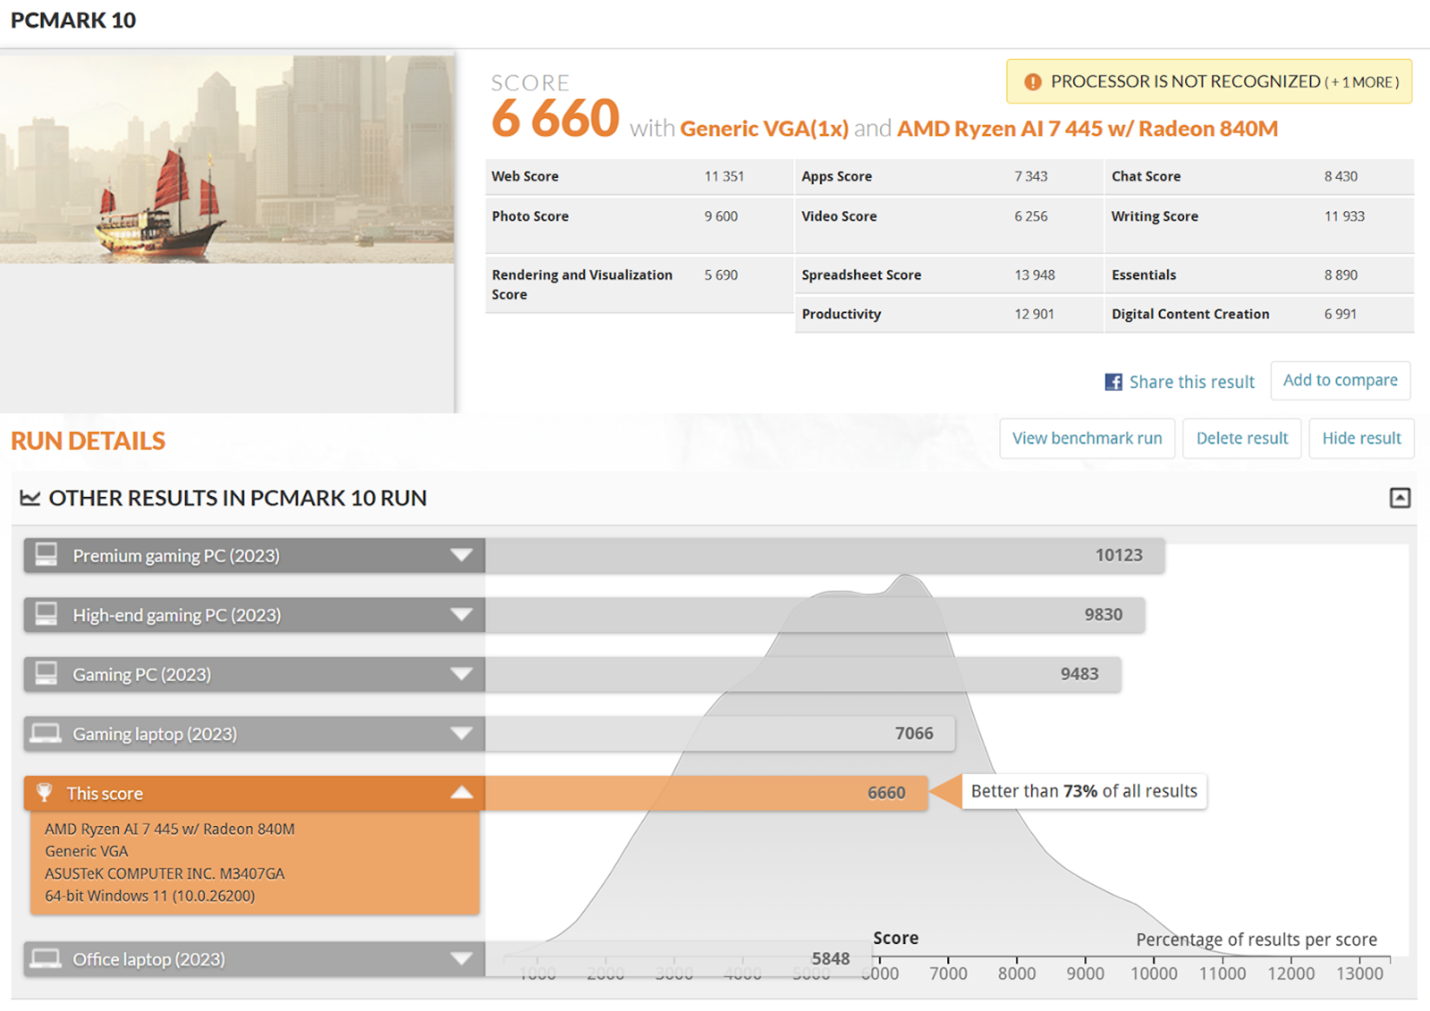Screen dimensions: 1430x1011
Task: Collapse the Other Results panel with the corner toggle
Action: [1399, 498]
